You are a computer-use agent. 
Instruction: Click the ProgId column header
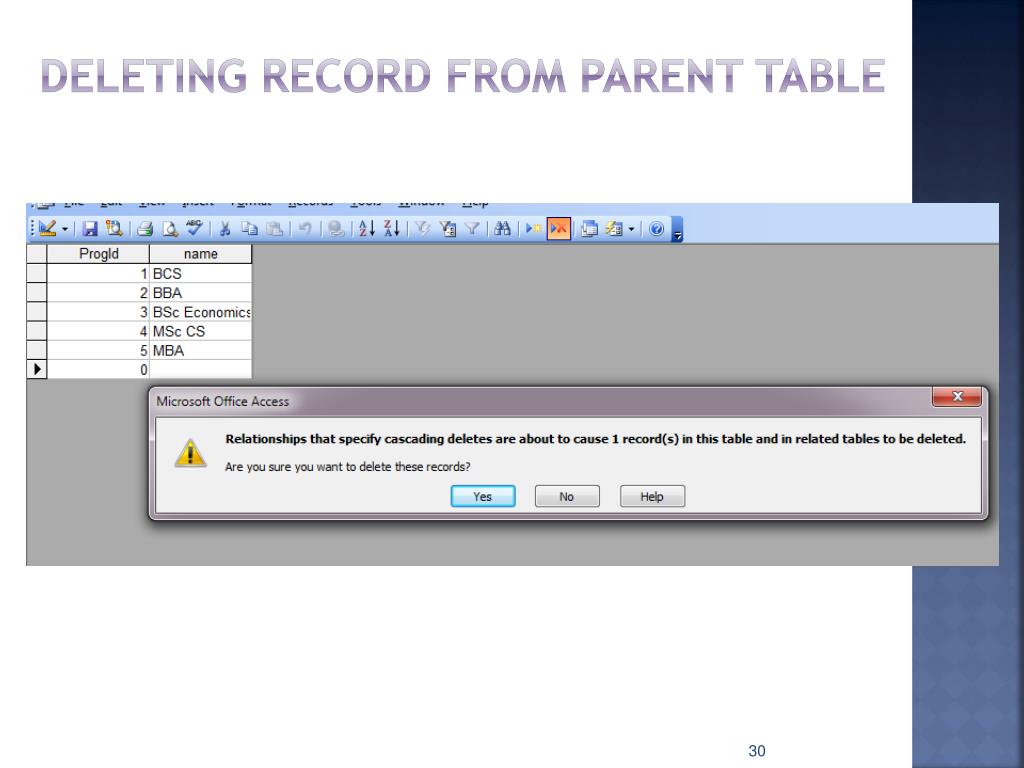tap(99, 254)
